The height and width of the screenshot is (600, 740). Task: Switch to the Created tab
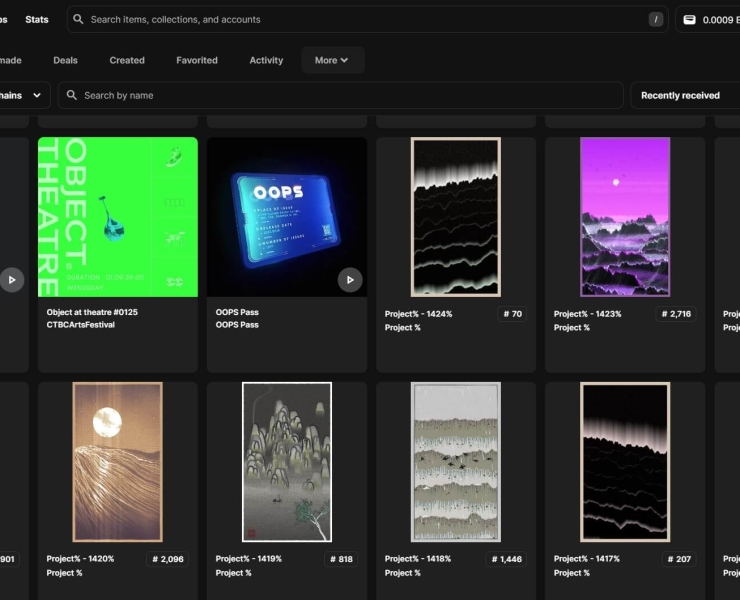click(127, 60)
